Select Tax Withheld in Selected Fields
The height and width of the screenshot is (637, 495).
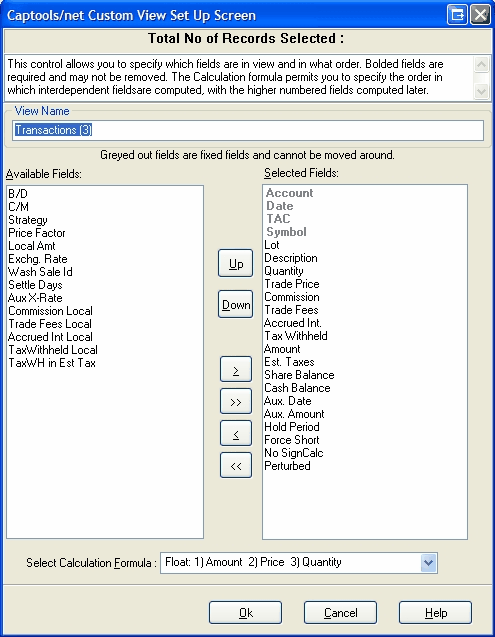(x=296, y=336)
